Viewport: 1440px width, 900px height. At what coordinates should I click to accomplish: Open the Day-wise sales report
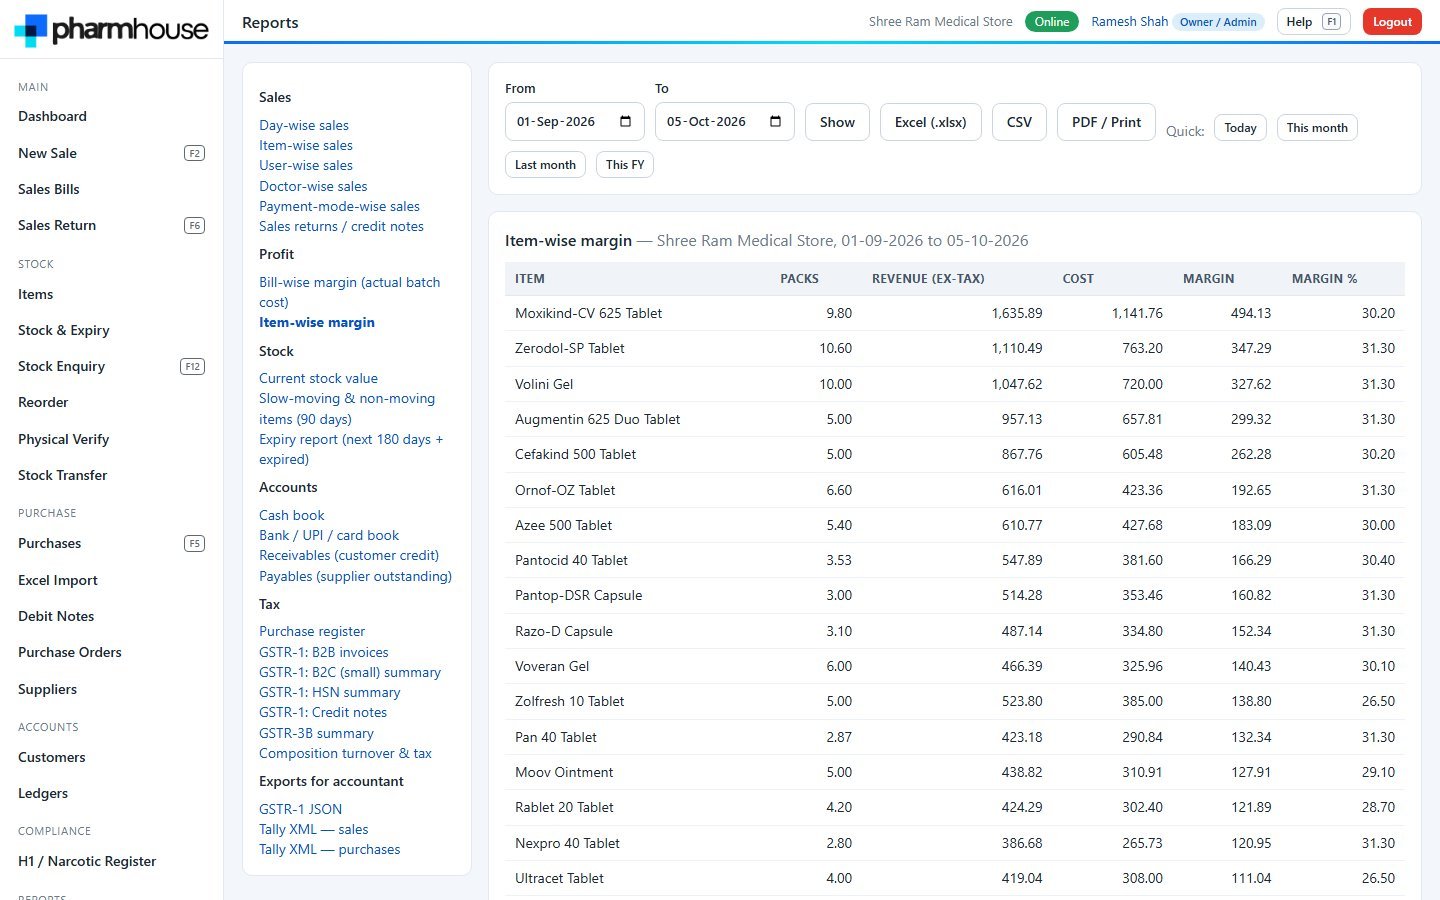pos(304,125)
